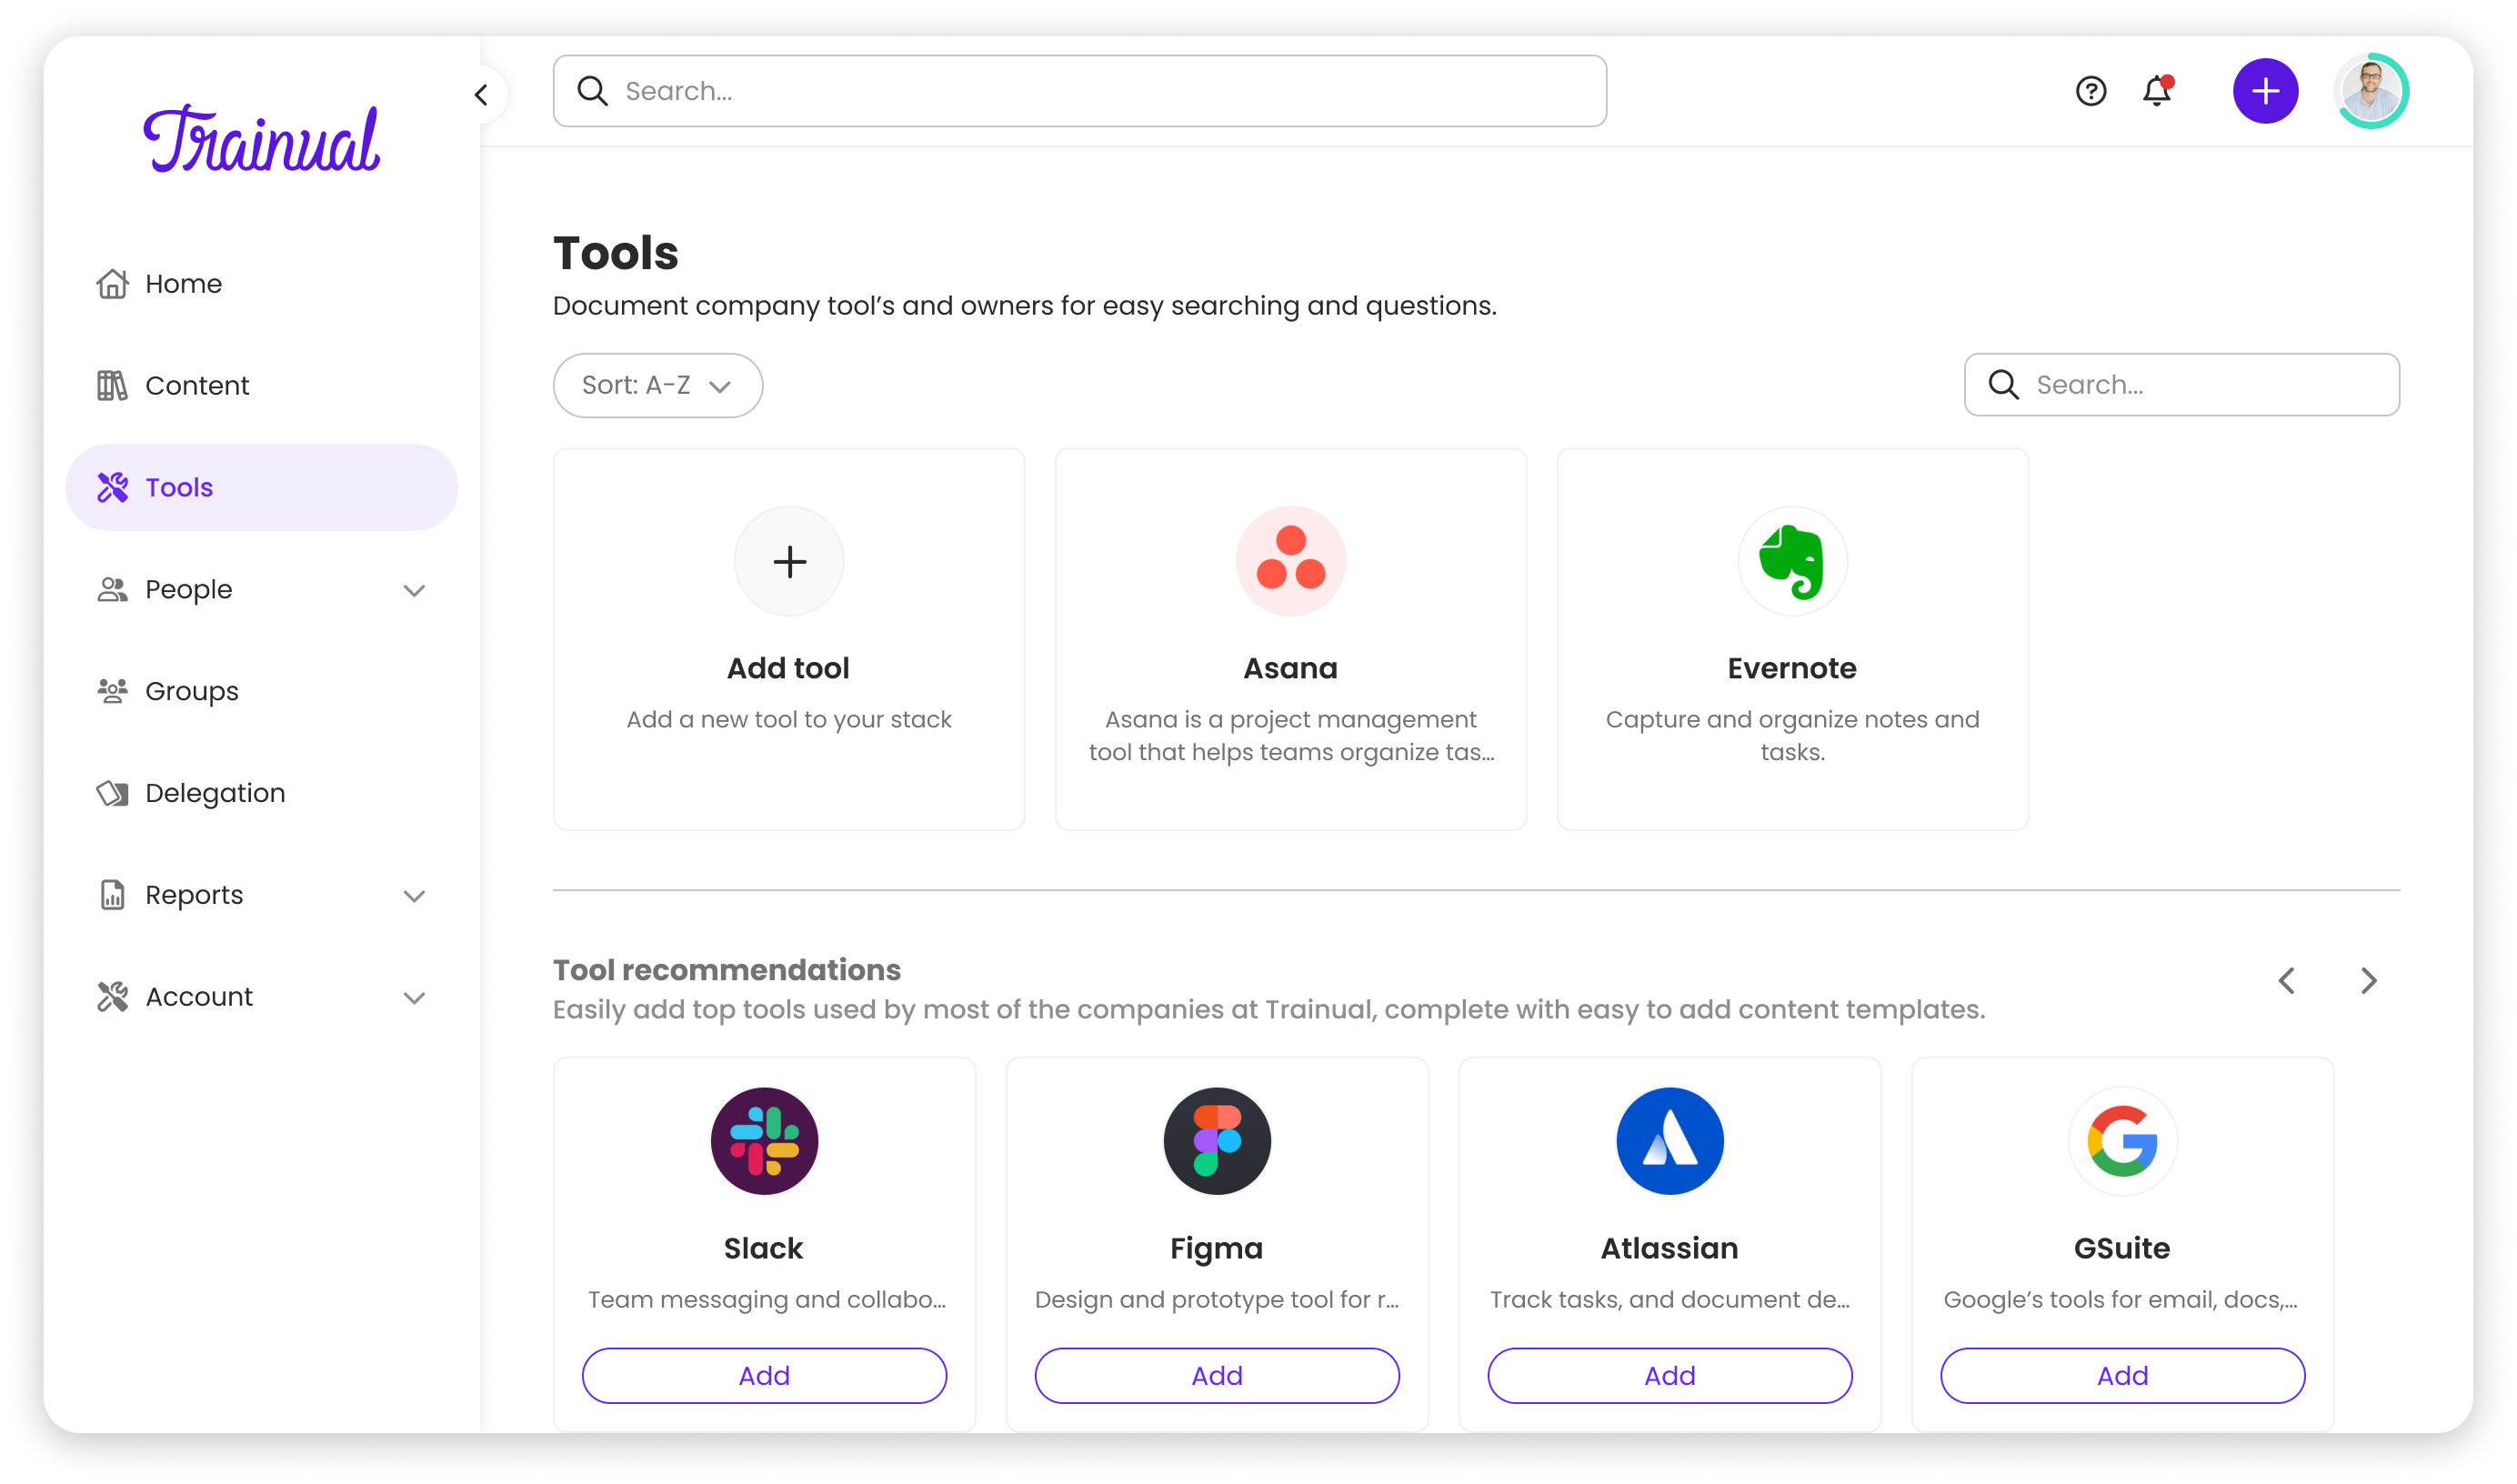Viewport: 2517px width, 1484px height.
Task: Collapse the sidebar with the arrow
Action: coord(481,95)
